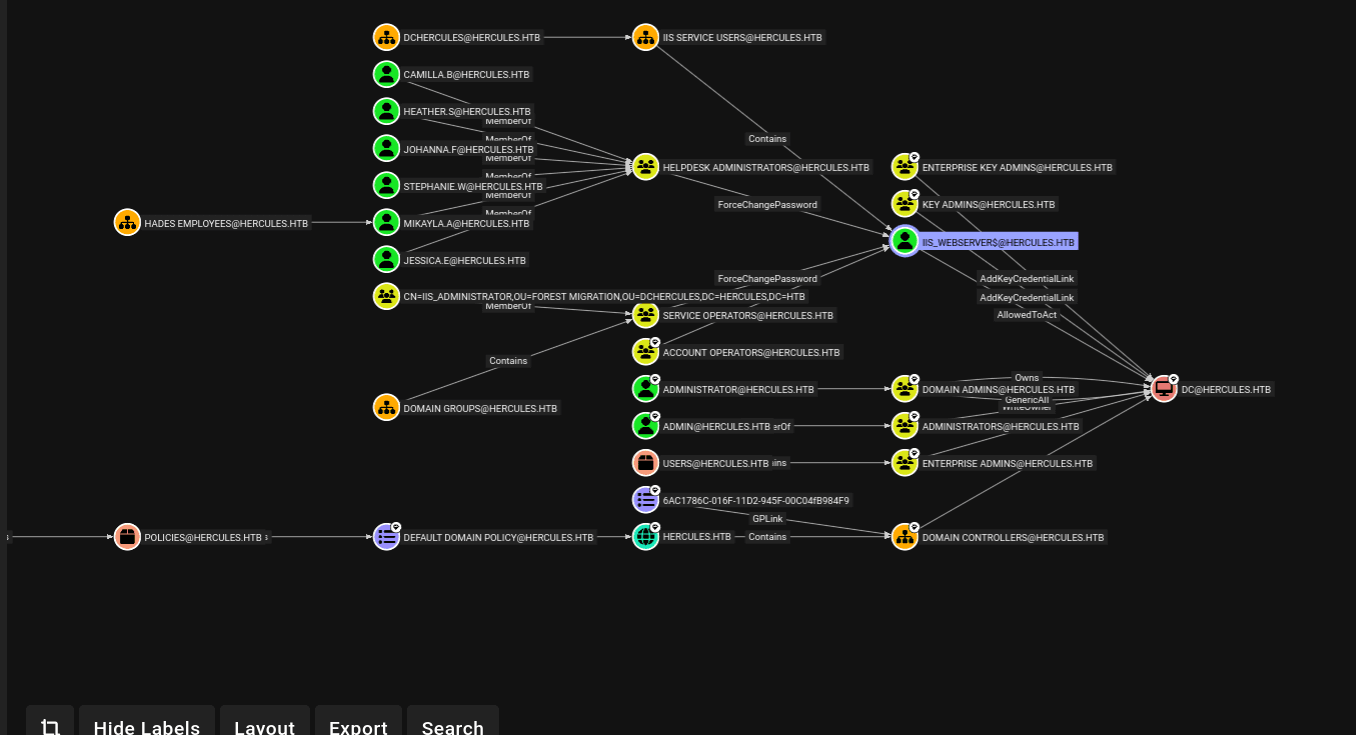Screen dimensions: 1356x735
Task: Select the IIS SERVICE USERS OU node icon
Action: (x=645, y=37)
